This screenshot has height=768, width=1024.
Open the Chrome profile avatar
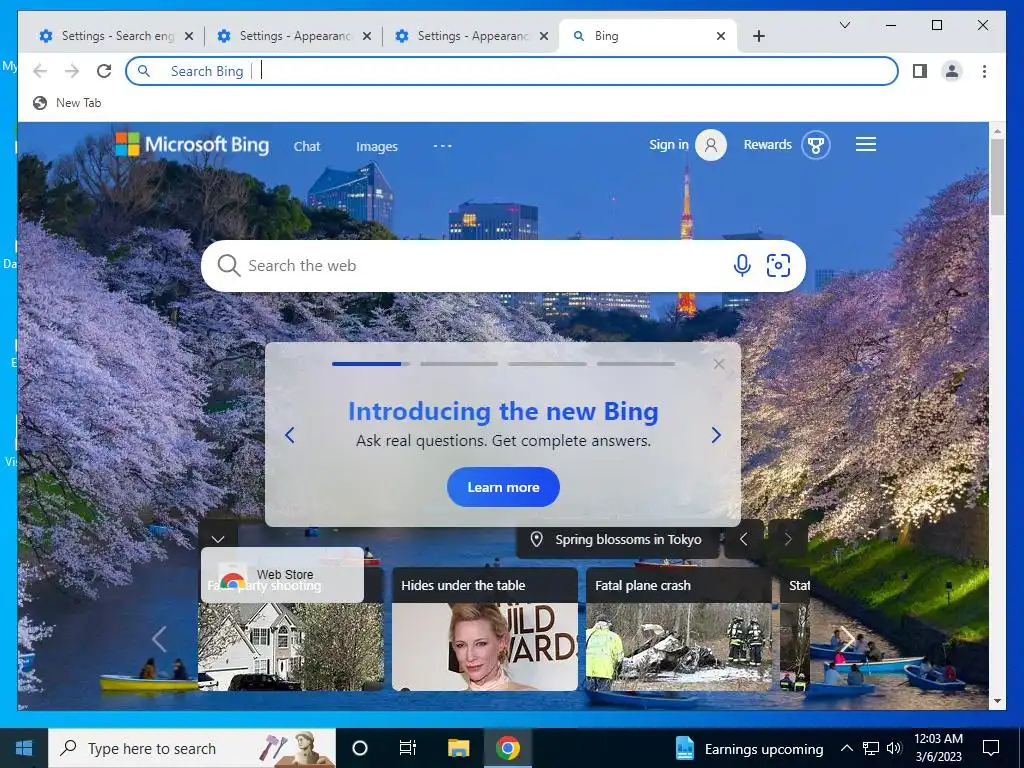coord(952,71)
